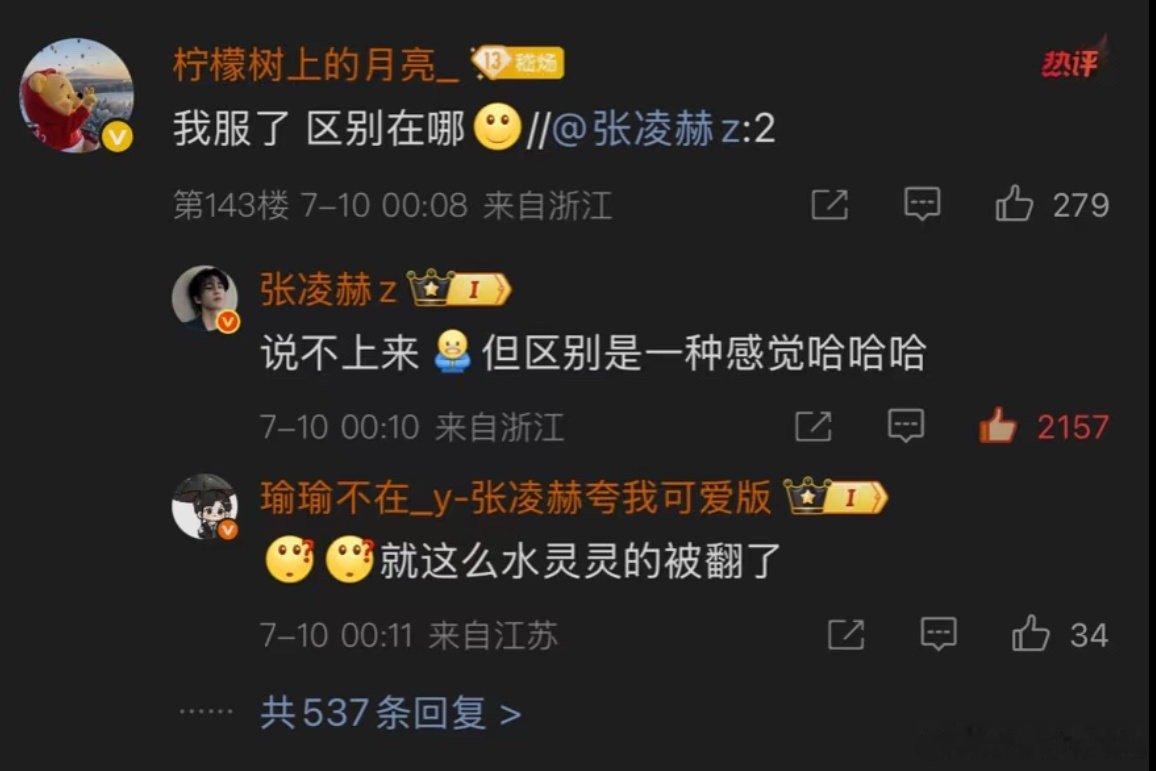Open the username 柠檬树上的月亮_
1156x771 pixels.
point(316,64)
